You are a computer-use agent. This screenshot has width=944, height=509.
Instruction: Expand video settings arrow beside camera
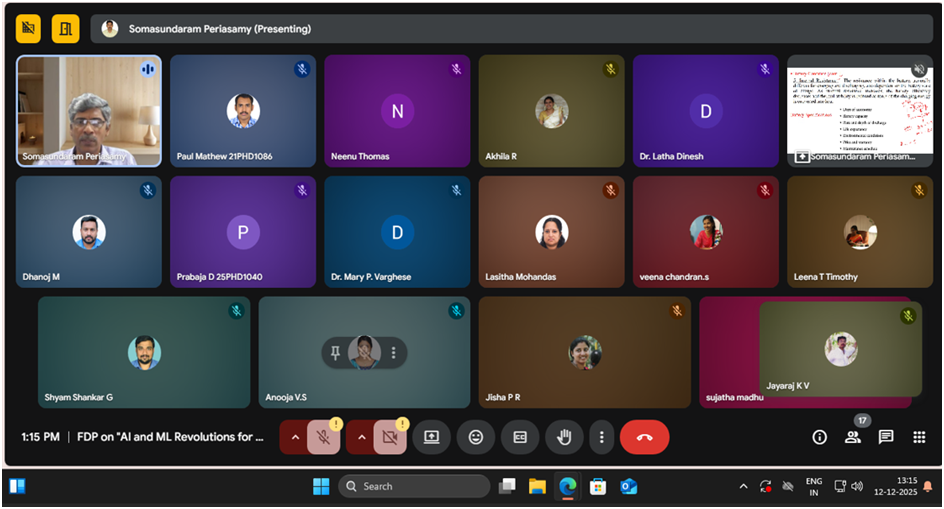point(361,437)
